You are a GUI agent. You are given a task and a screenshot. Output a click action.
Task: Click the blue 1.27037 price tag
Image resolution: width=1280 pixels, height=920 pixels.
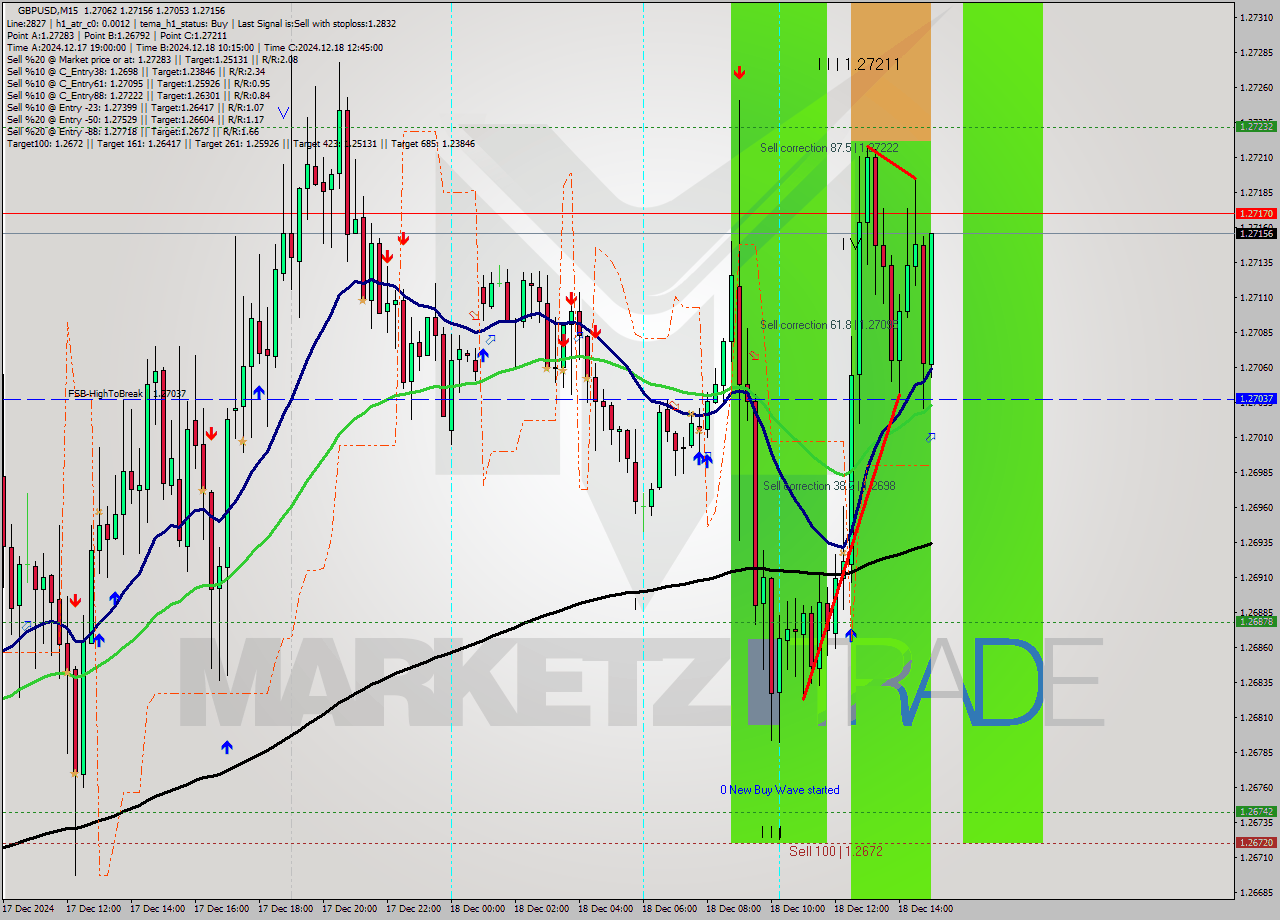pyautogui.click(x=1257, y=399)
